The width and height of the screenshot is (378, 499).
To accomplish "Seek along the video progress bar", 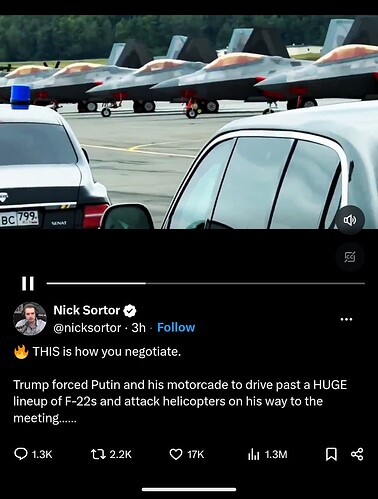I will click(x=206, y=283).
